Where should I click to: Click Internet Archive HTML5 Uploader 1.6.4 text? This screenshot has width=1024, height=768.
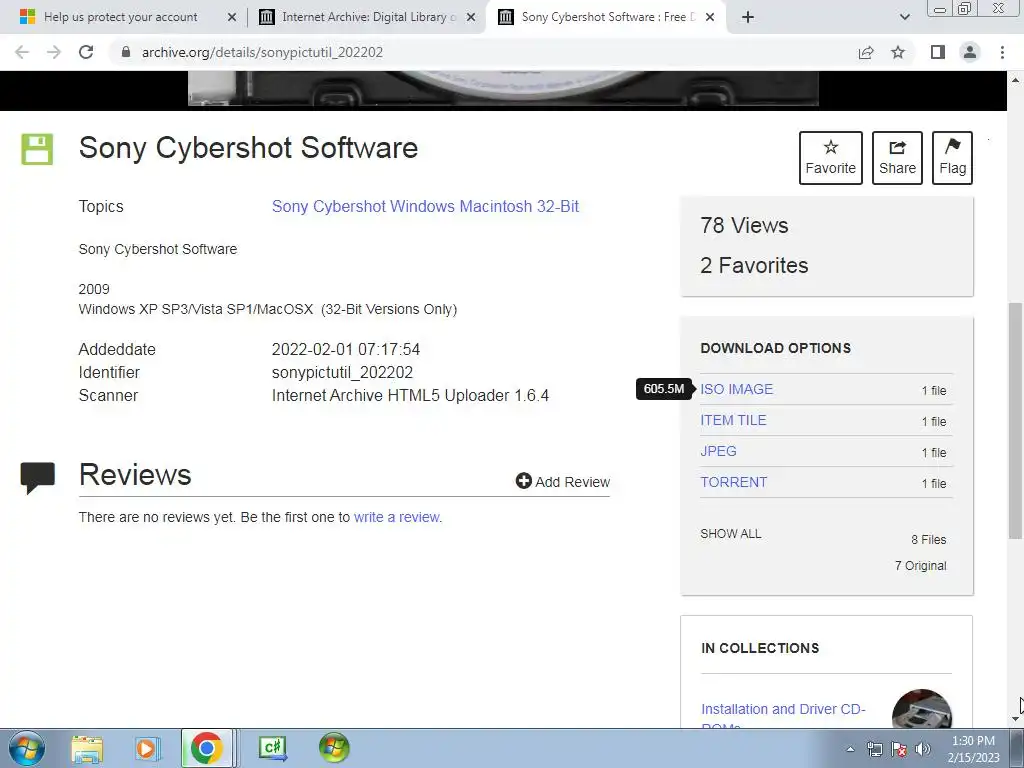coord(410,396)
